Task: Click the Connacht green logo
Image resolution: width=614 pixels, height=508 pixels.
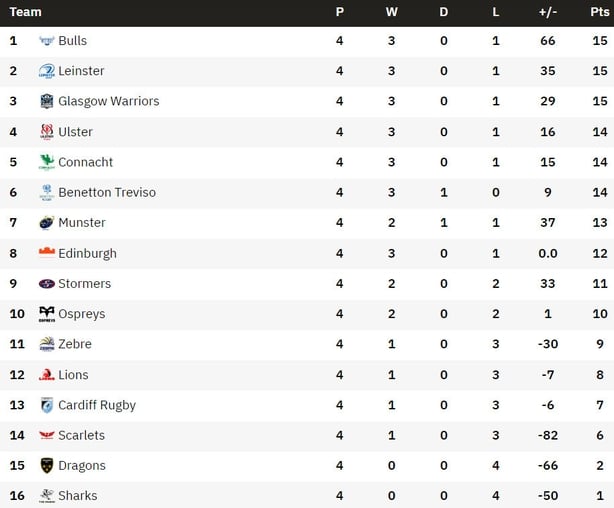Action: tap(47, 162)
